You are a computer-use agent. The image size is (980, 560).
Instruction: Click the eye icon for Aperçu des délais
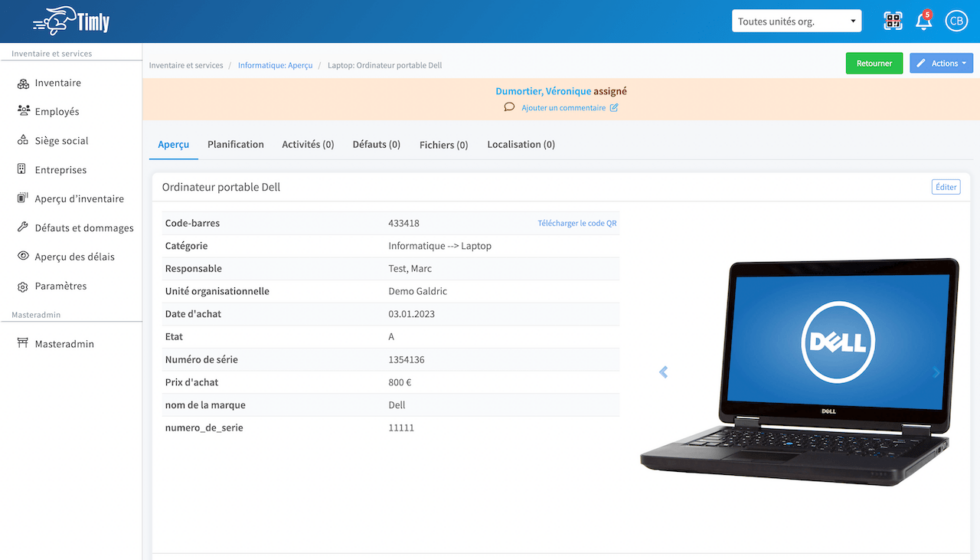point(23,256)
